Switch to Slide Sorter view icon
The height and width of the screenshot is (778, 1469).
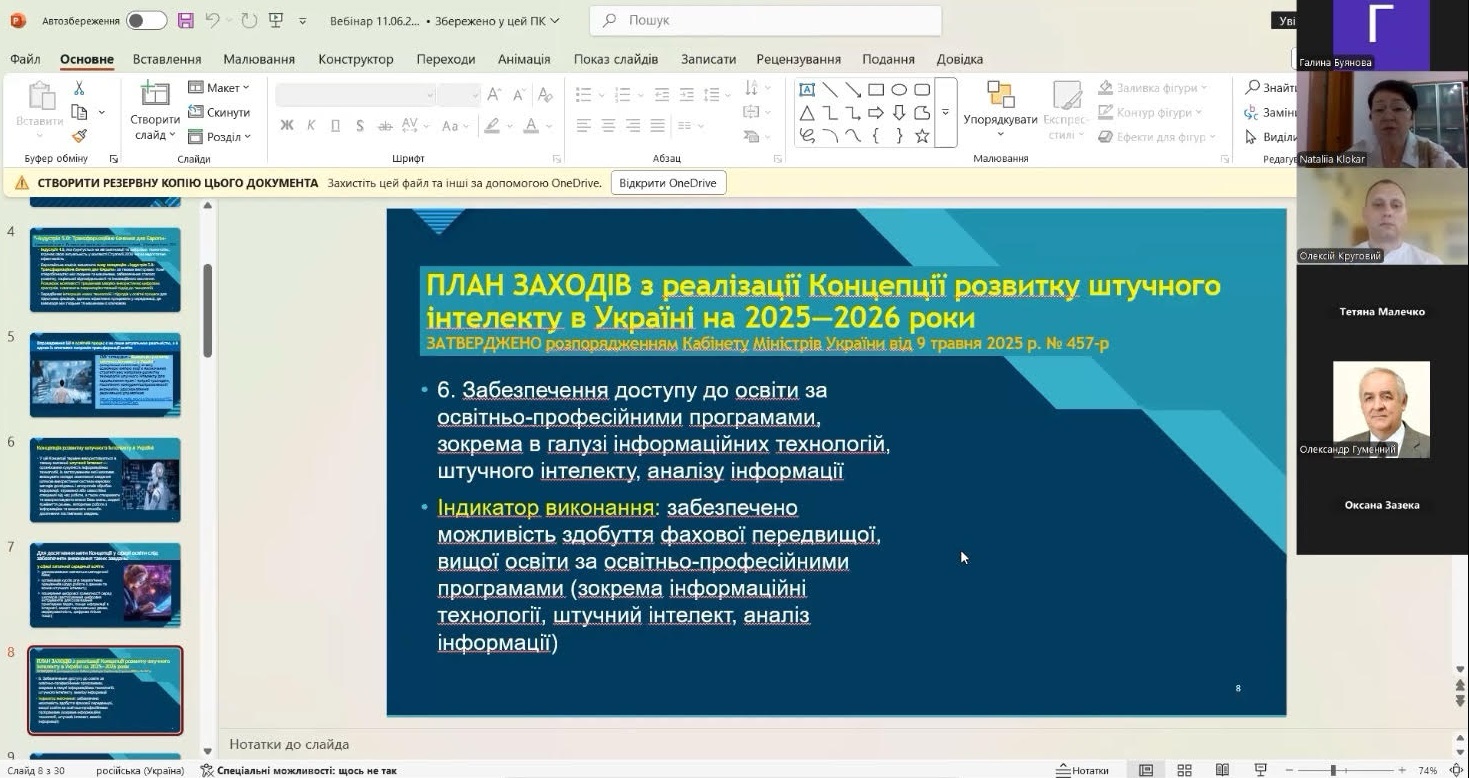click(1184, 770)
